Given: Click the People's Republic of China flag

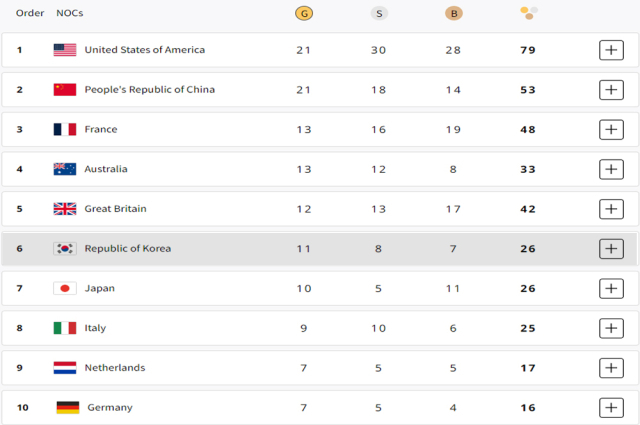Looking at the screenshot, I should click(65, 90).
